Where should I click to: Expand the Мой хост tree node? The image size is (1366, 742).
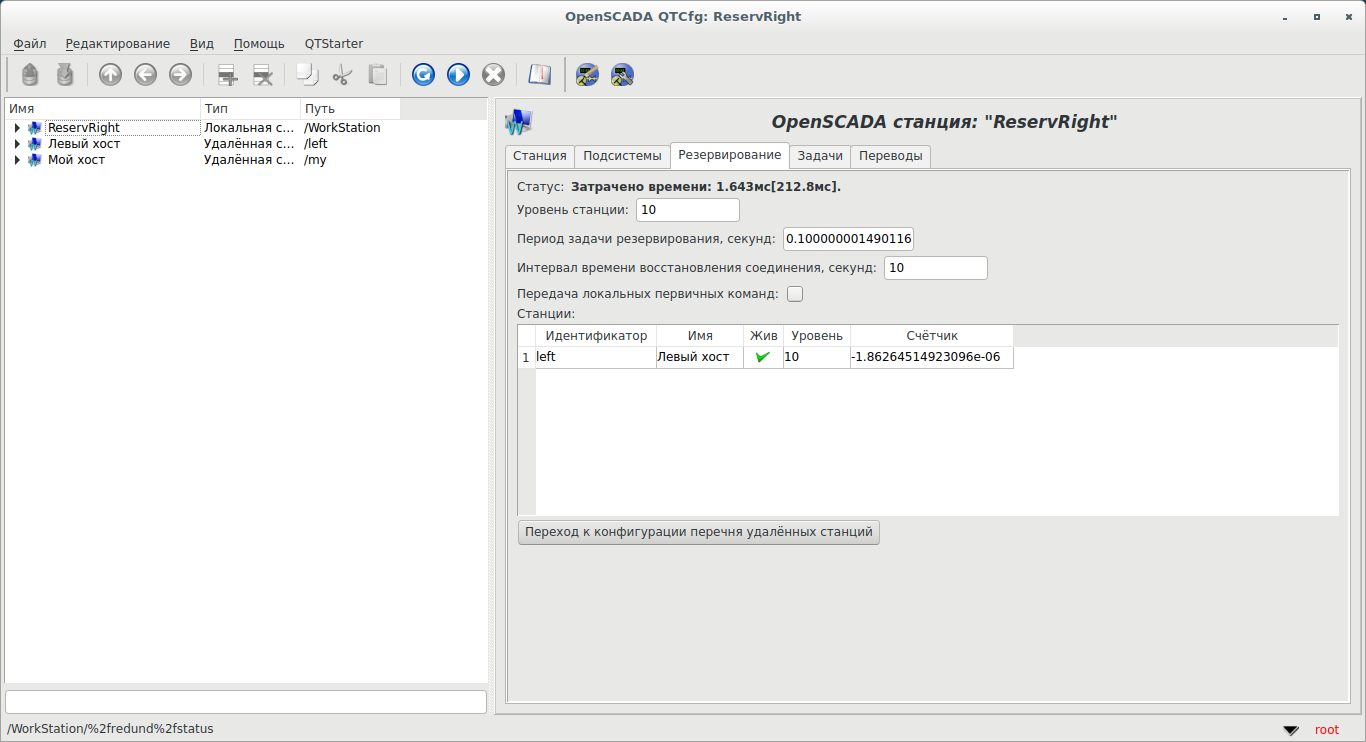(17, 160)
